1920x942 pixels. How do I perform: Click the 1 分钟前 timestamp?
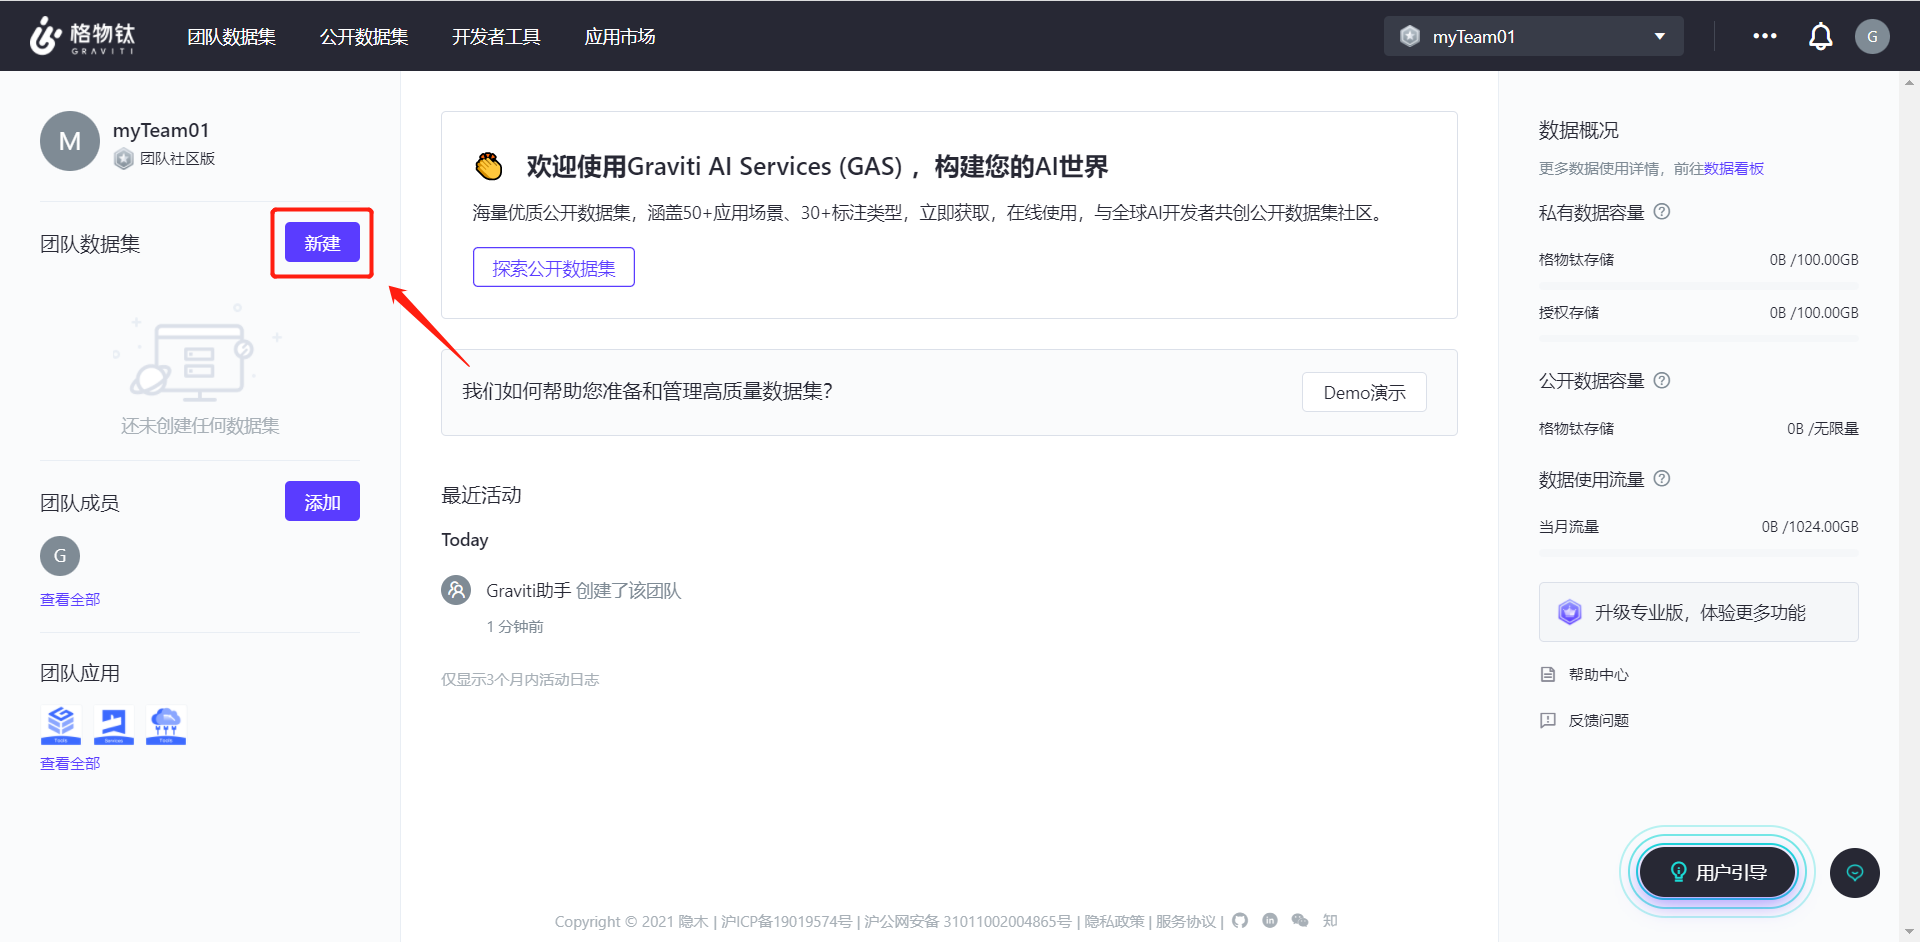[x=515, y=627]
